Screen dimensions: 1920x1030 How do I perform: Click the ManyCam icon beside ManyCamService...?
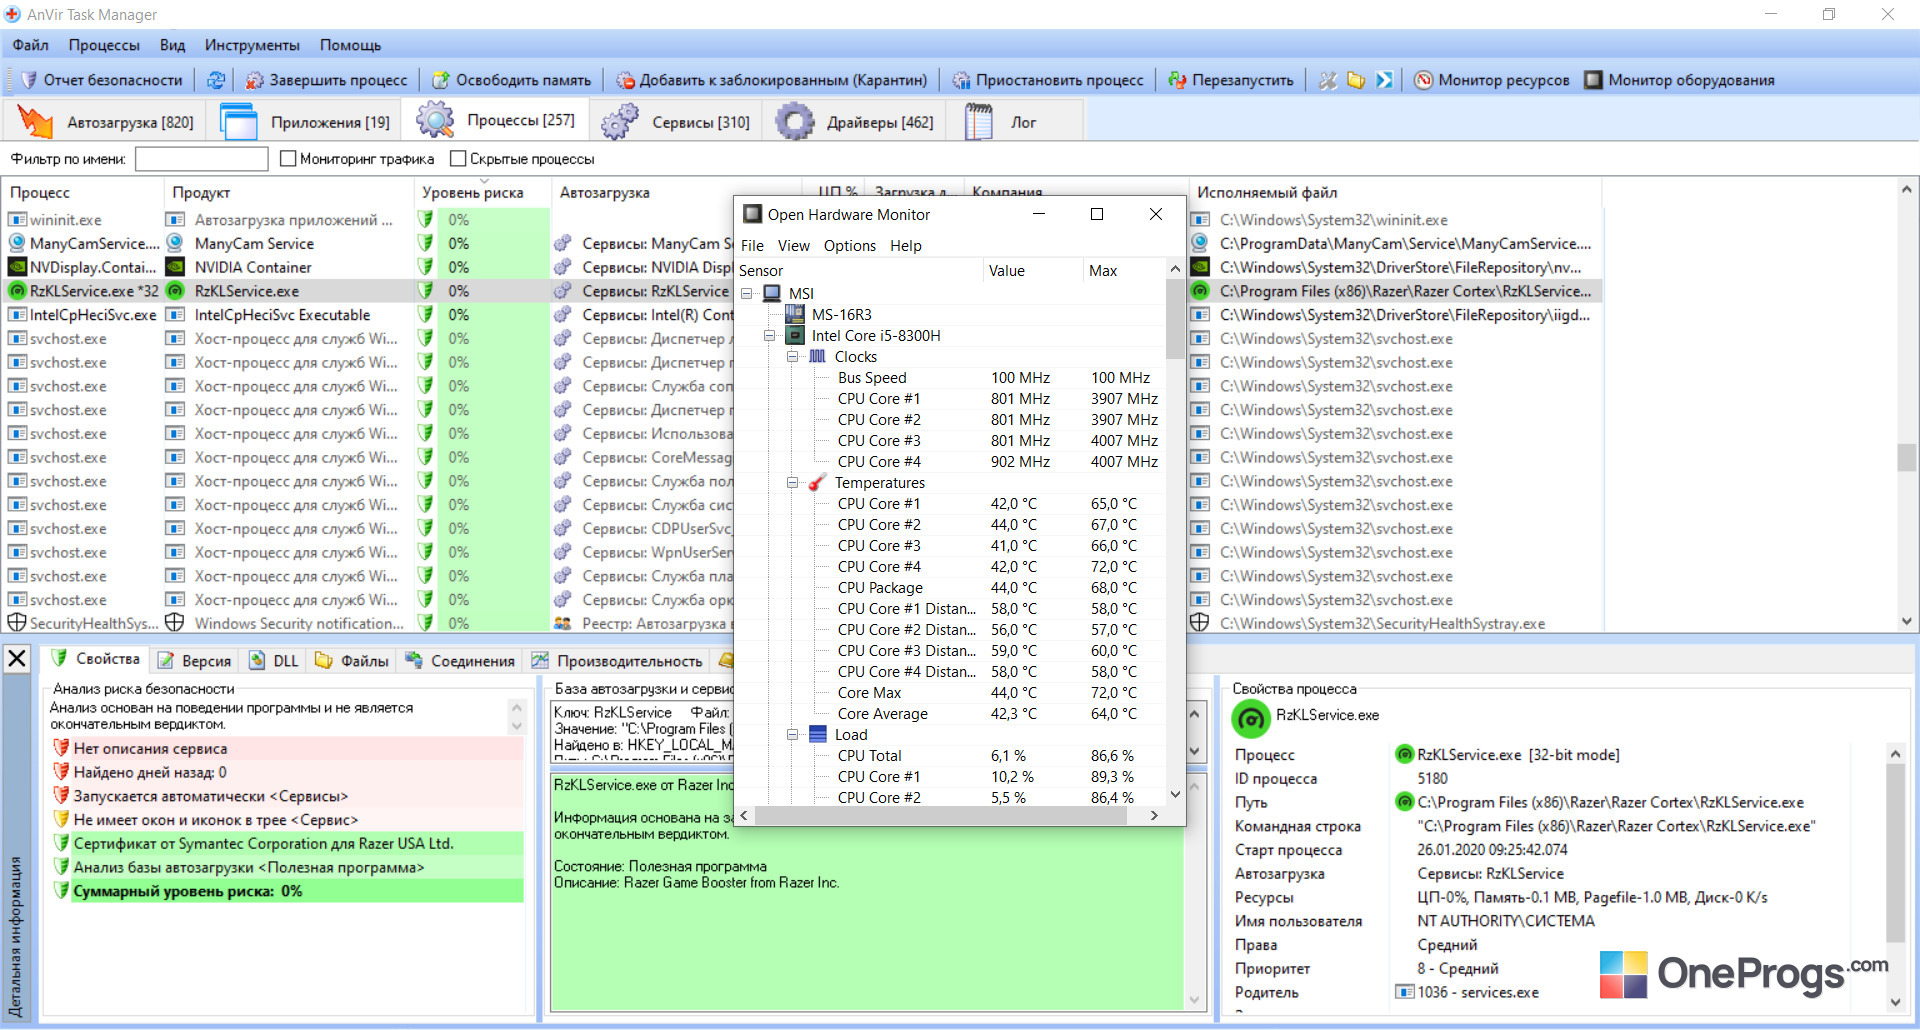17,243
